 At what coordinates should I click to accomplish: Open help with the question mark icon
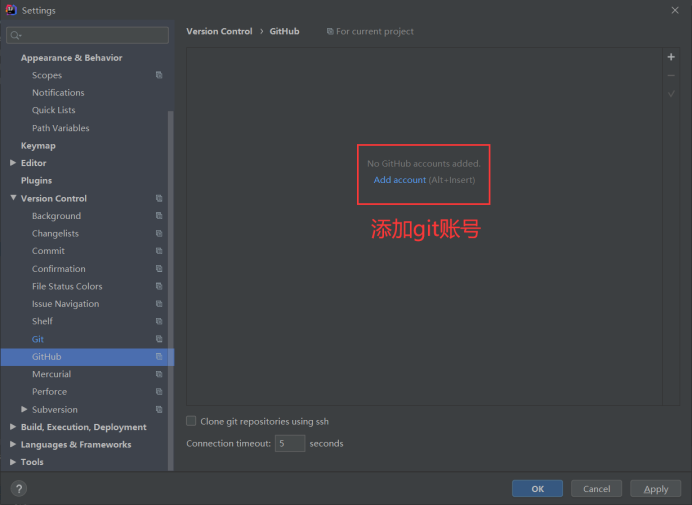click(x=19, y=489)
